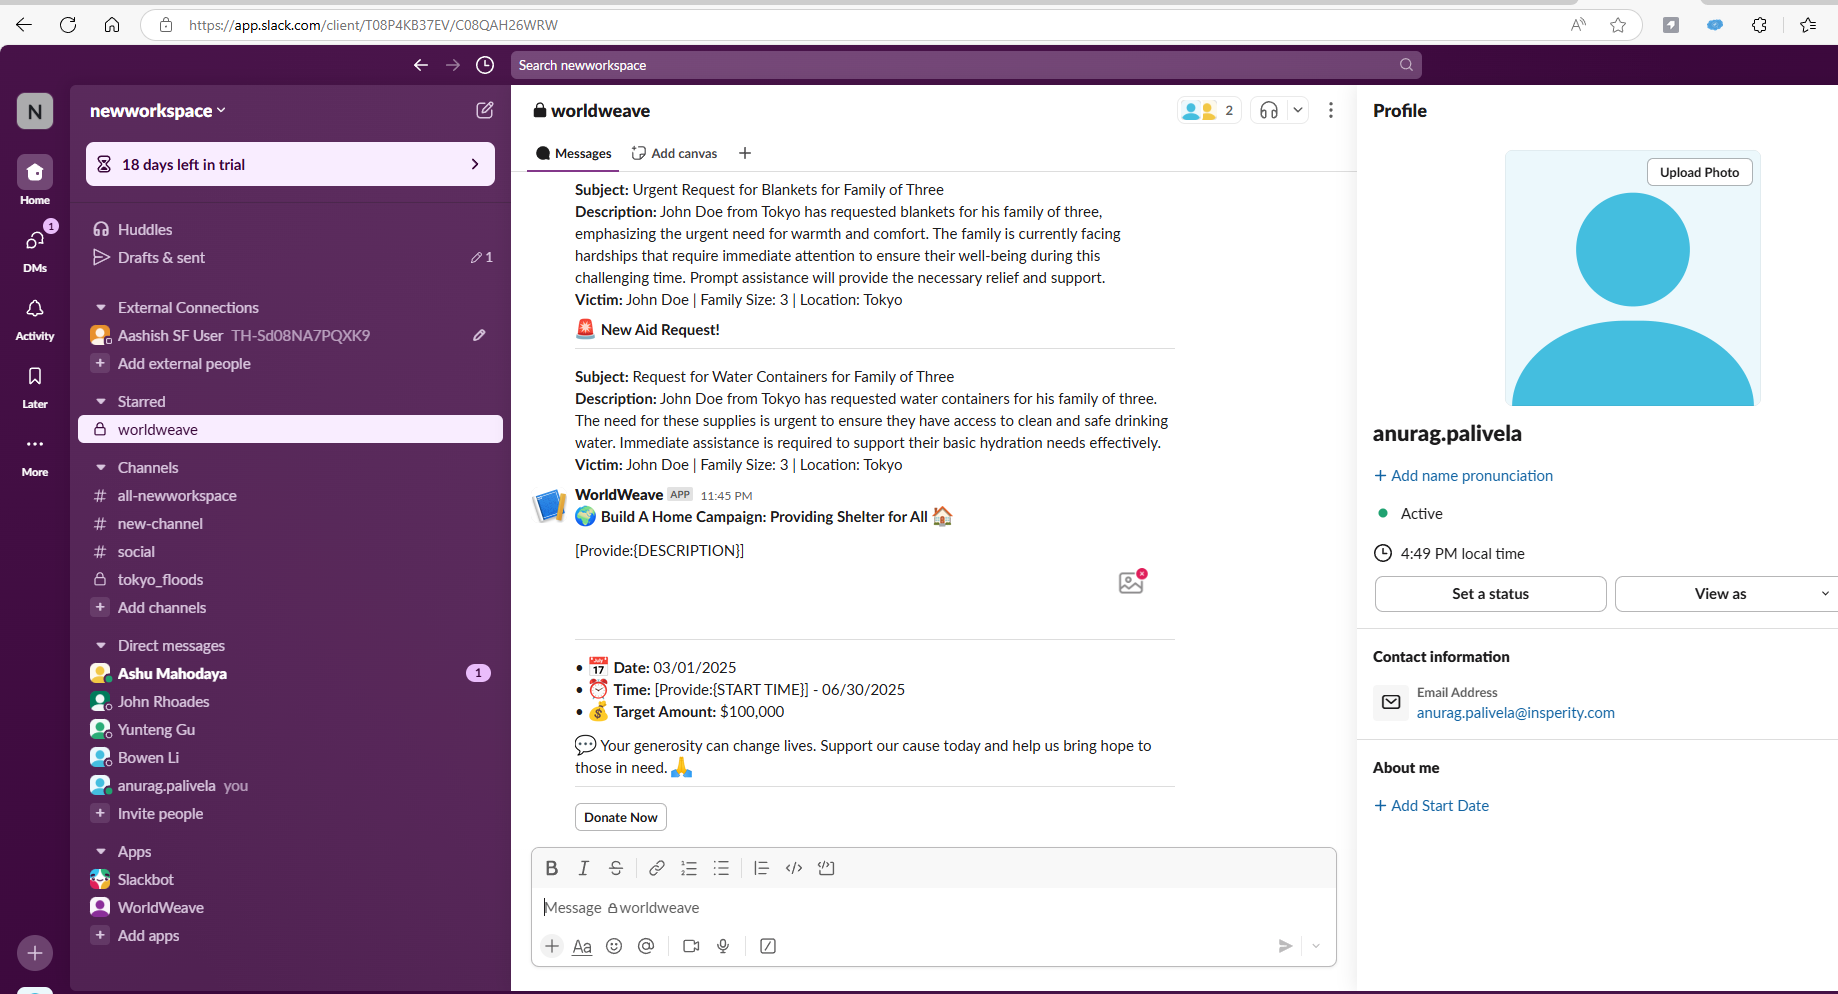Open the Huddles sidebar item
The width and height of the screenshot is (1838, 994).
coord(290,229)
